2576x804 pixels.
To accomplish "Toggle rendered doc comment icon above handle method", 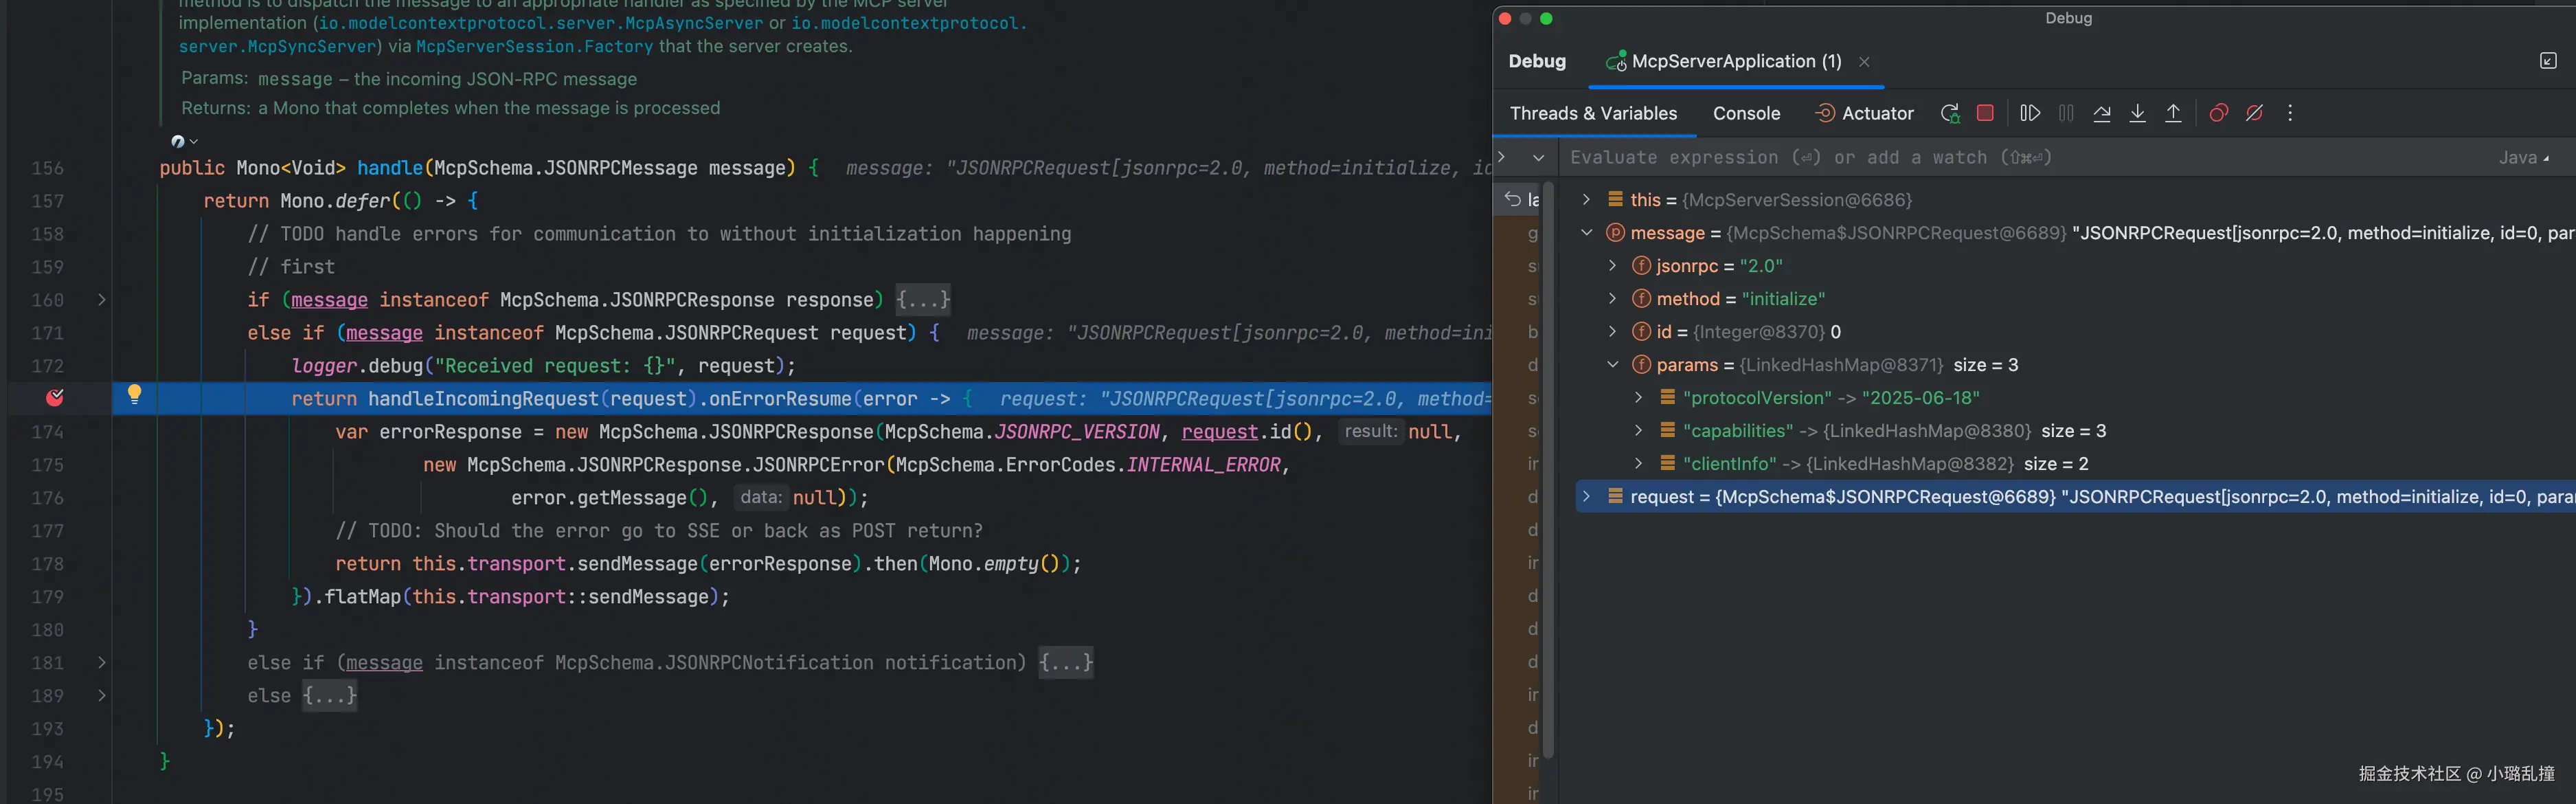I will 178,141.
